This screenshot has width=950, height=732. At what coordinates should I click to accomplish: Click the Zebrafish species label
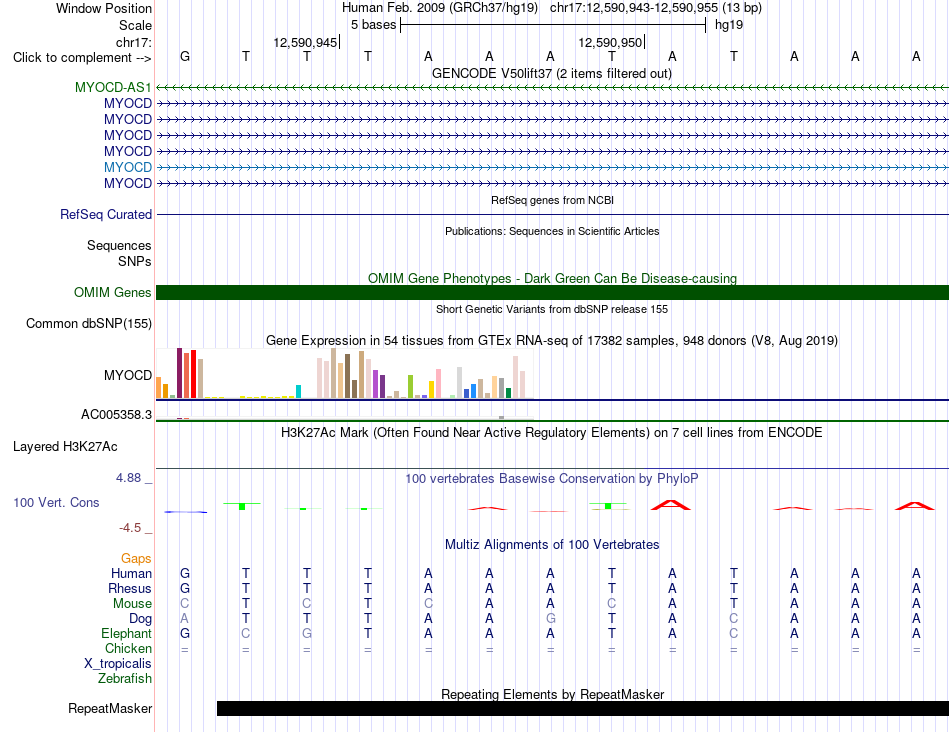125,679
